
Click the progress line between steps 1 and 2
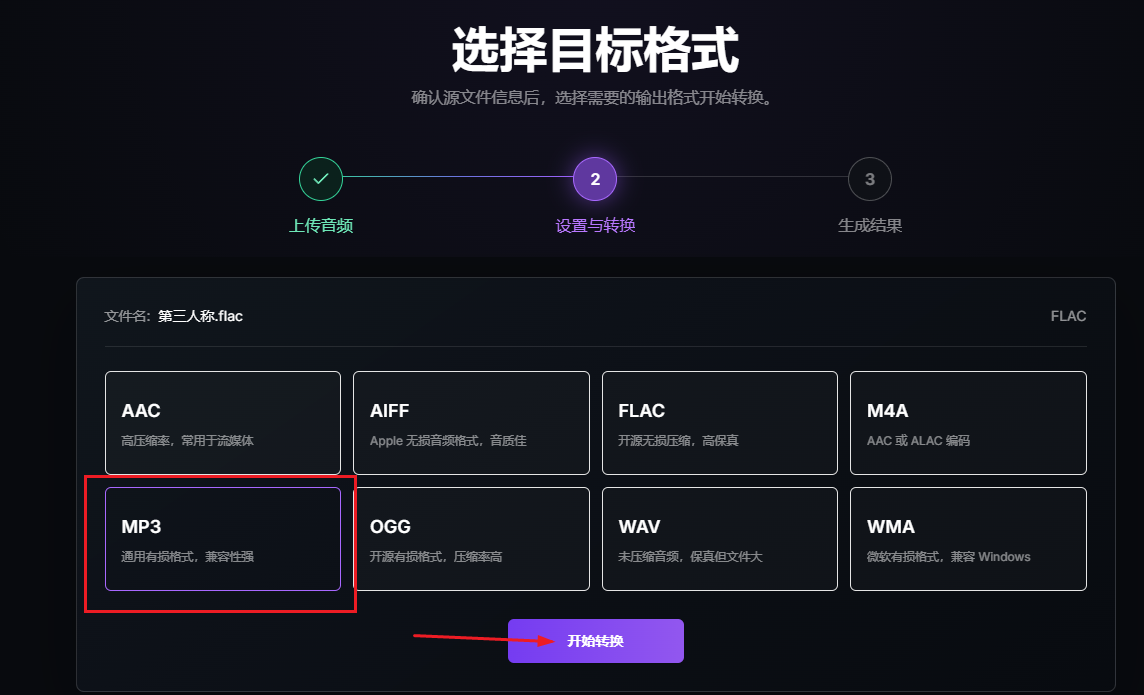tap(458, 176)
